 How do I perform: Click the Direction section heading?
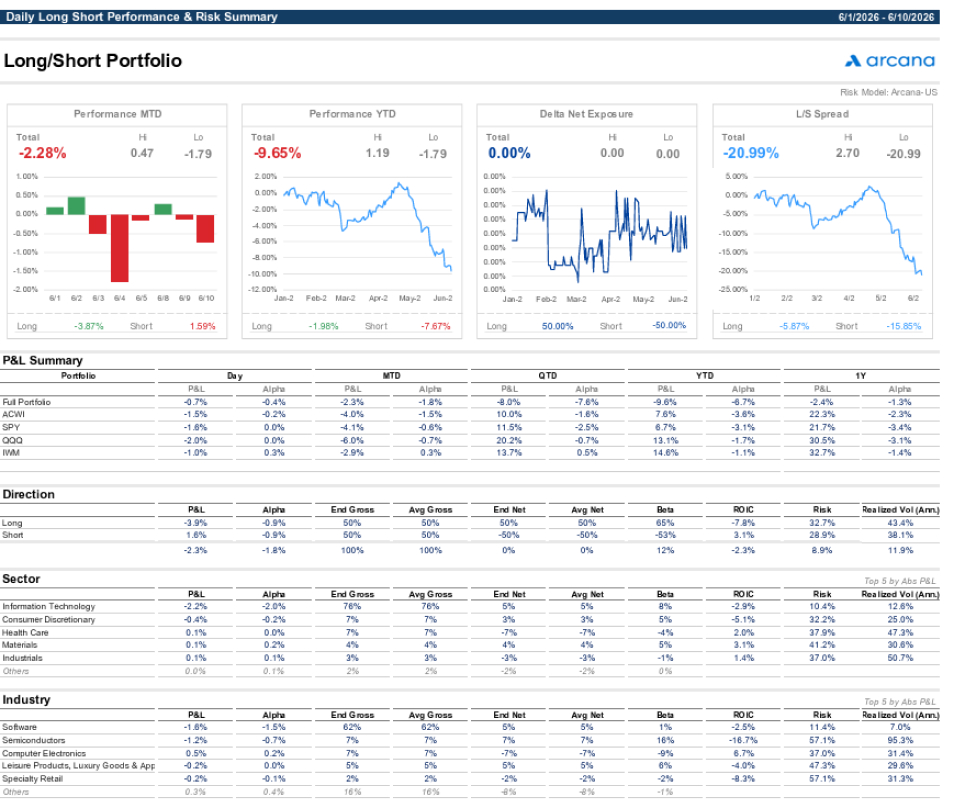[28, 495]
